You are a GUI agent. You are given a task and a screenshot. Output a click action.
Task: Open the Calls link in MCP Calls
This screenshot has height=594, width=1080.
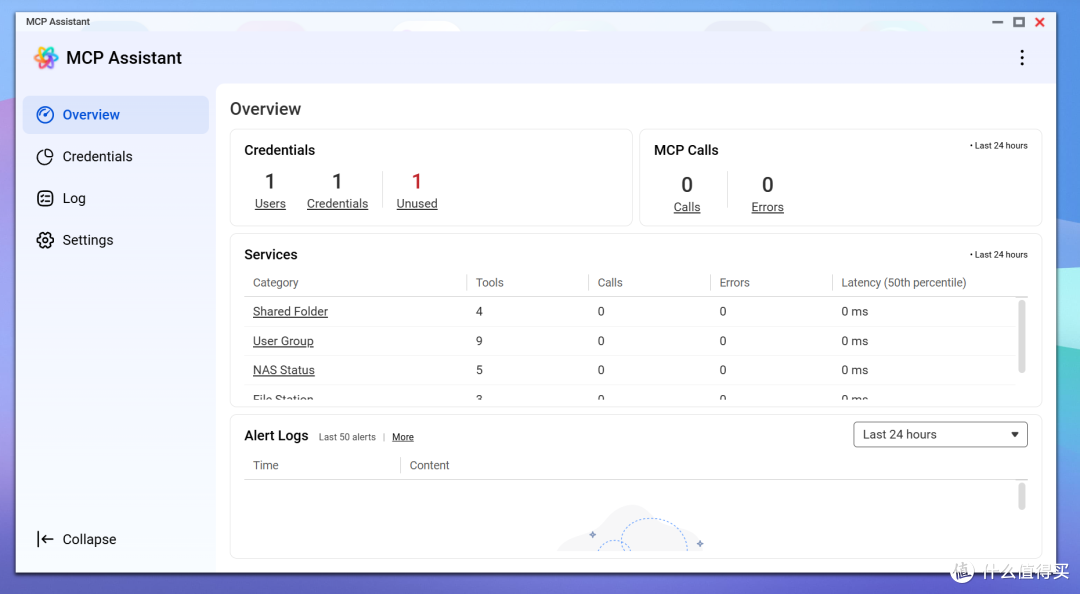tap(687, 207)
